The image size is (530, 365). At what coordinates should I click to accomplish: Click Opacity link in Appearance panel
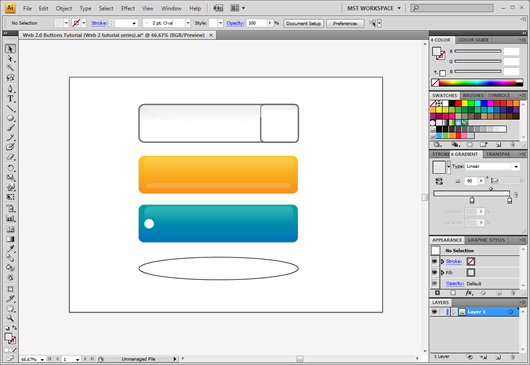pyautogui.click(x=455, y=283)
